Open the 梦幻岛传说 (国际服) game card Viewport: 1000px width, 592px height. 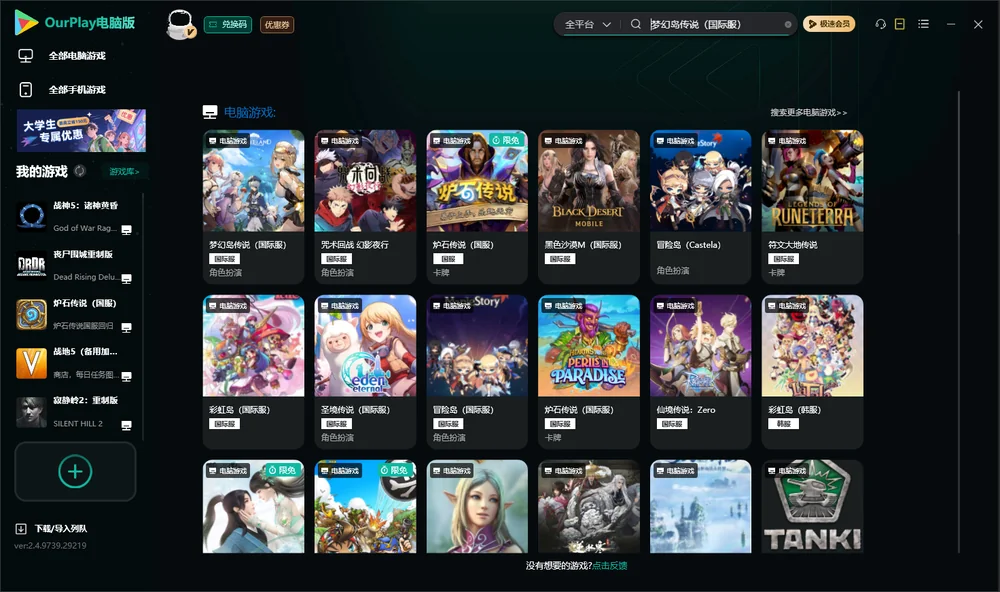tap(253, 207)
